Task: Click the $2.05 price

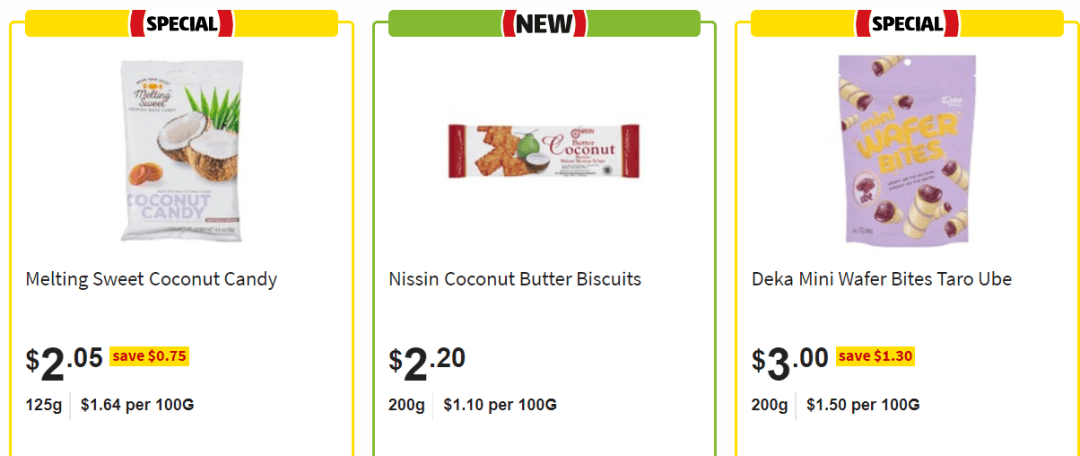Action: [65, 364]
